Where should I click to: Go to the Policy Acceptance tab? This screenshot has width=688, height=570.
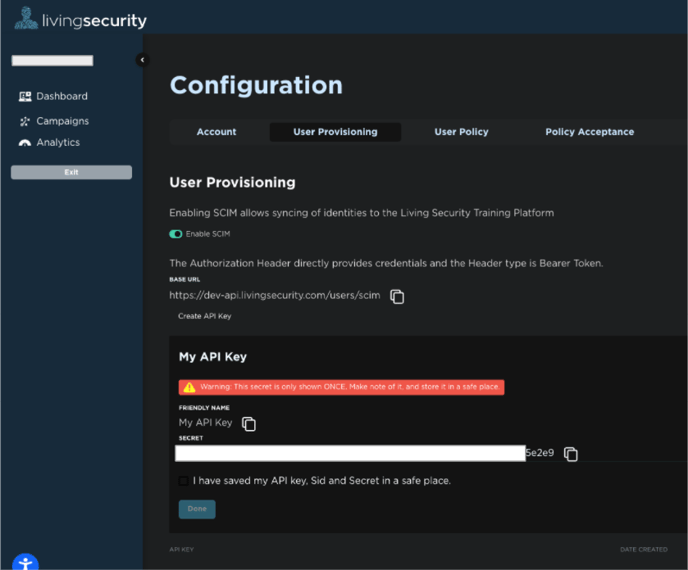(x=589, y=132)
